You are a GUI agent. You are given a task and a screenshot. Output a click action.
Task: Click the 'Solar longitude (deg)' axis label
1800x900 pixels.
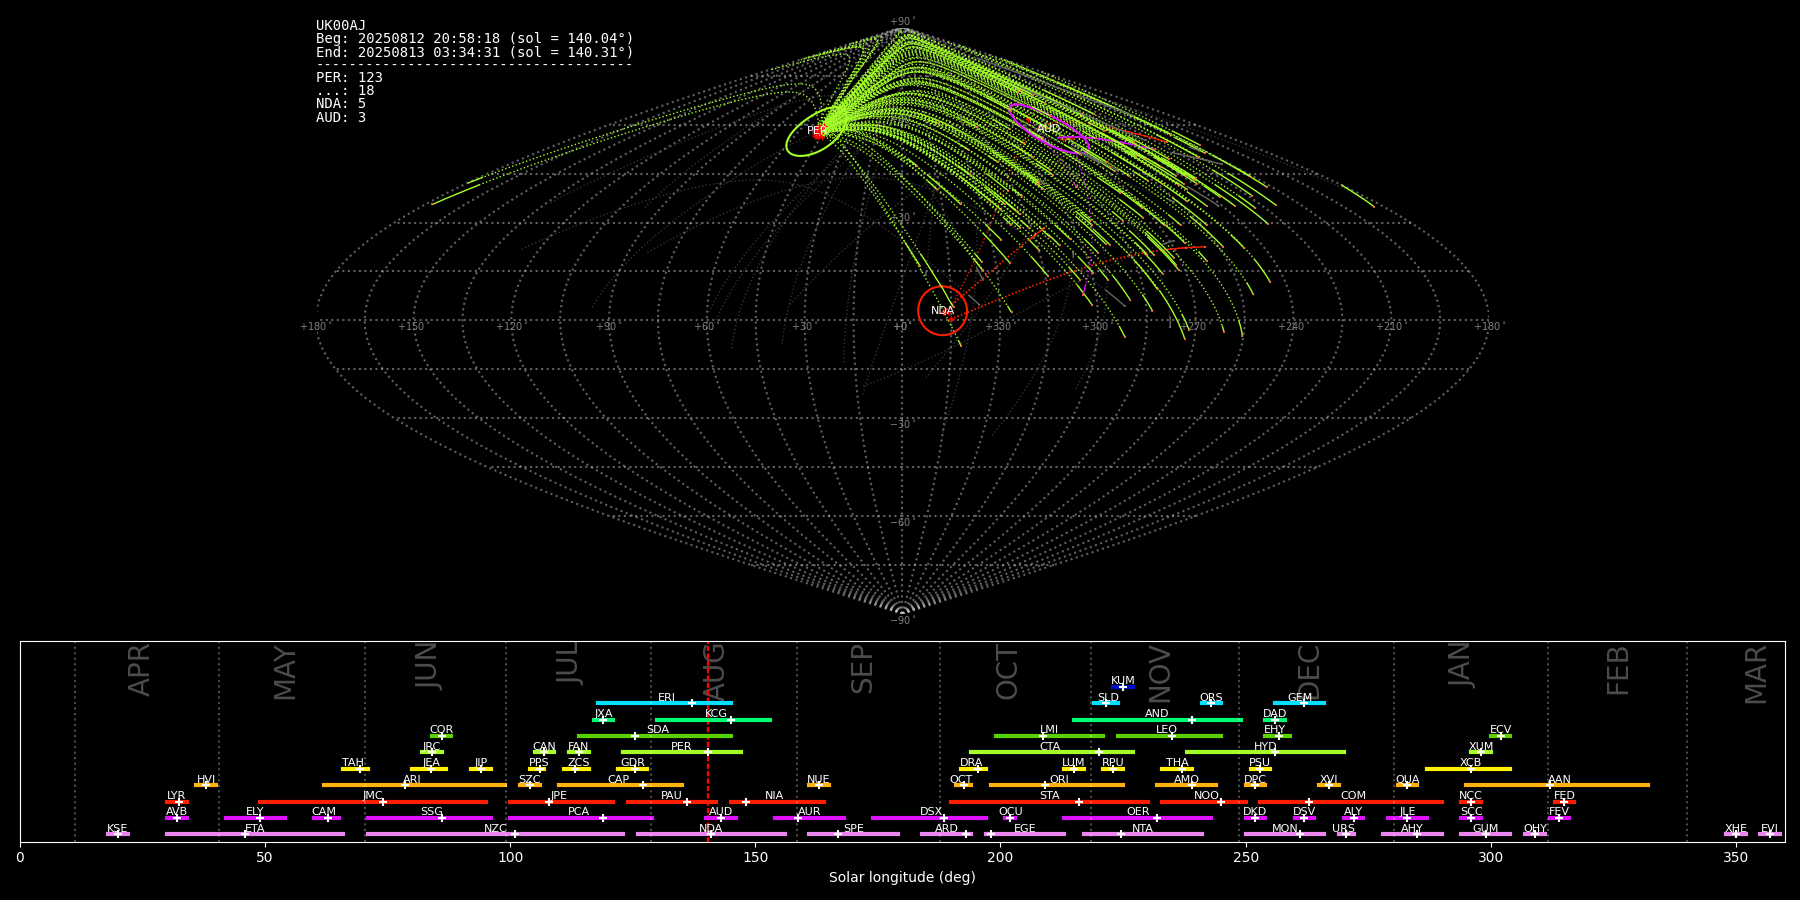(902, 878)
